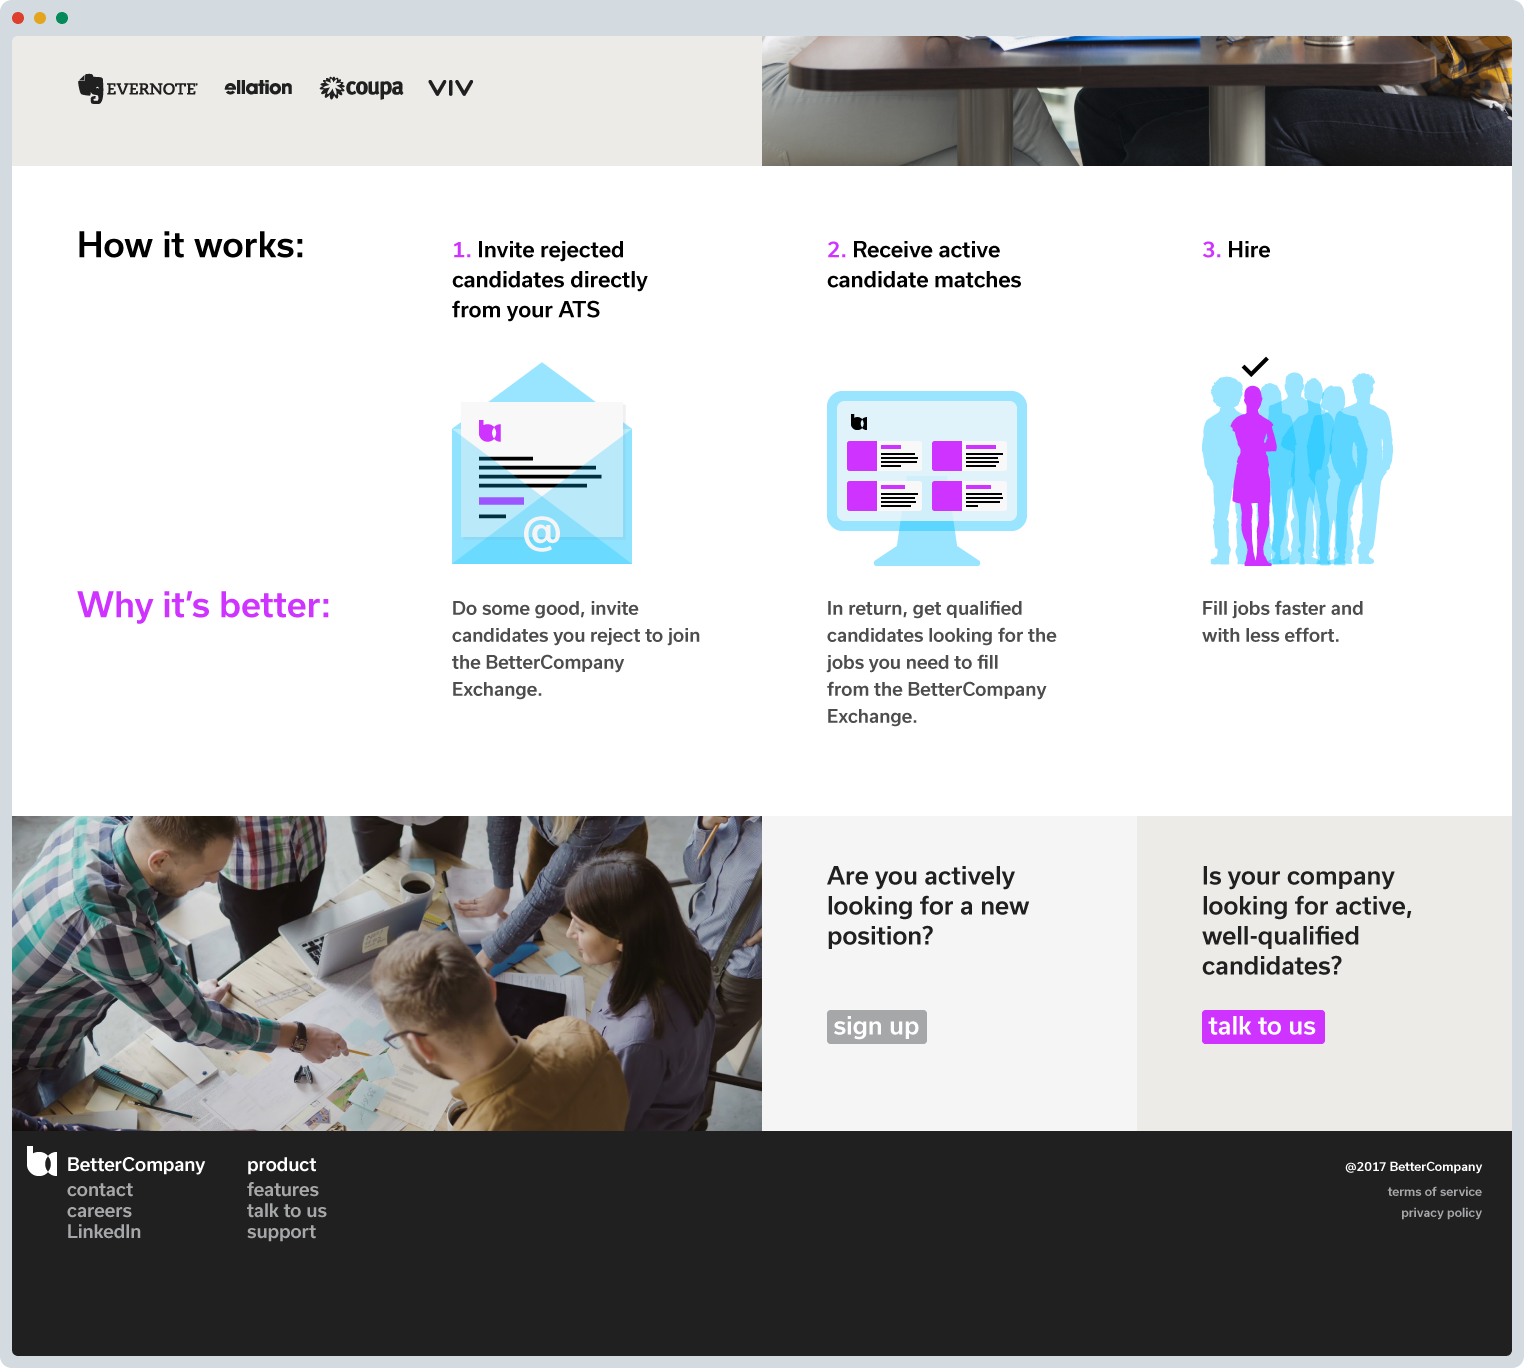The image size is (1524, 1368).
Task: Open the support footer link
Action: pyautogui.click(x=281, y=1232)
